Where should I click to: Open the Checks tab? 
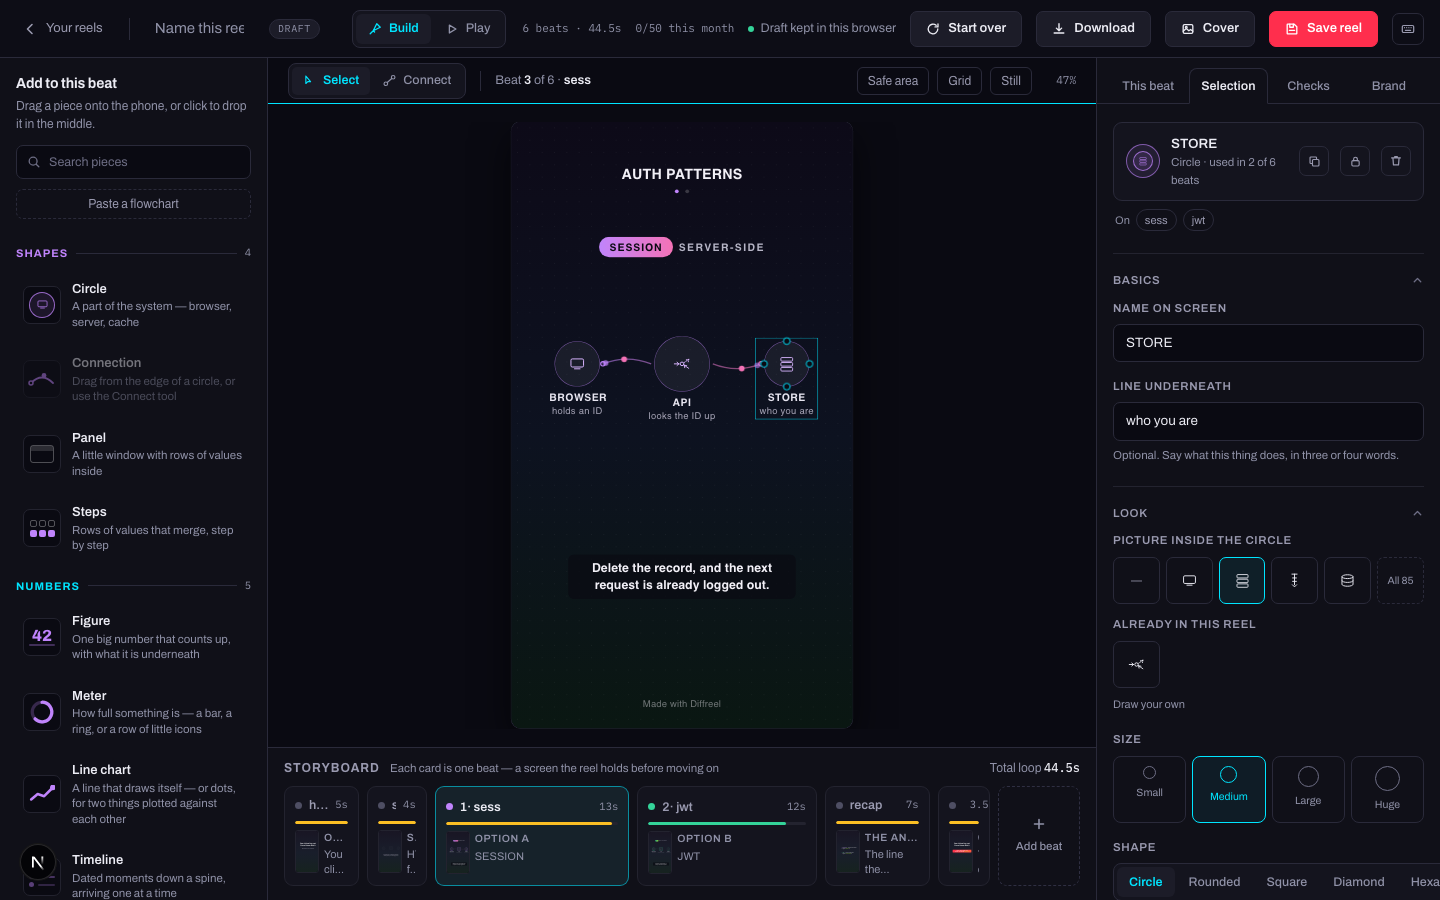pyautogui.click(x=1308, y=86)
